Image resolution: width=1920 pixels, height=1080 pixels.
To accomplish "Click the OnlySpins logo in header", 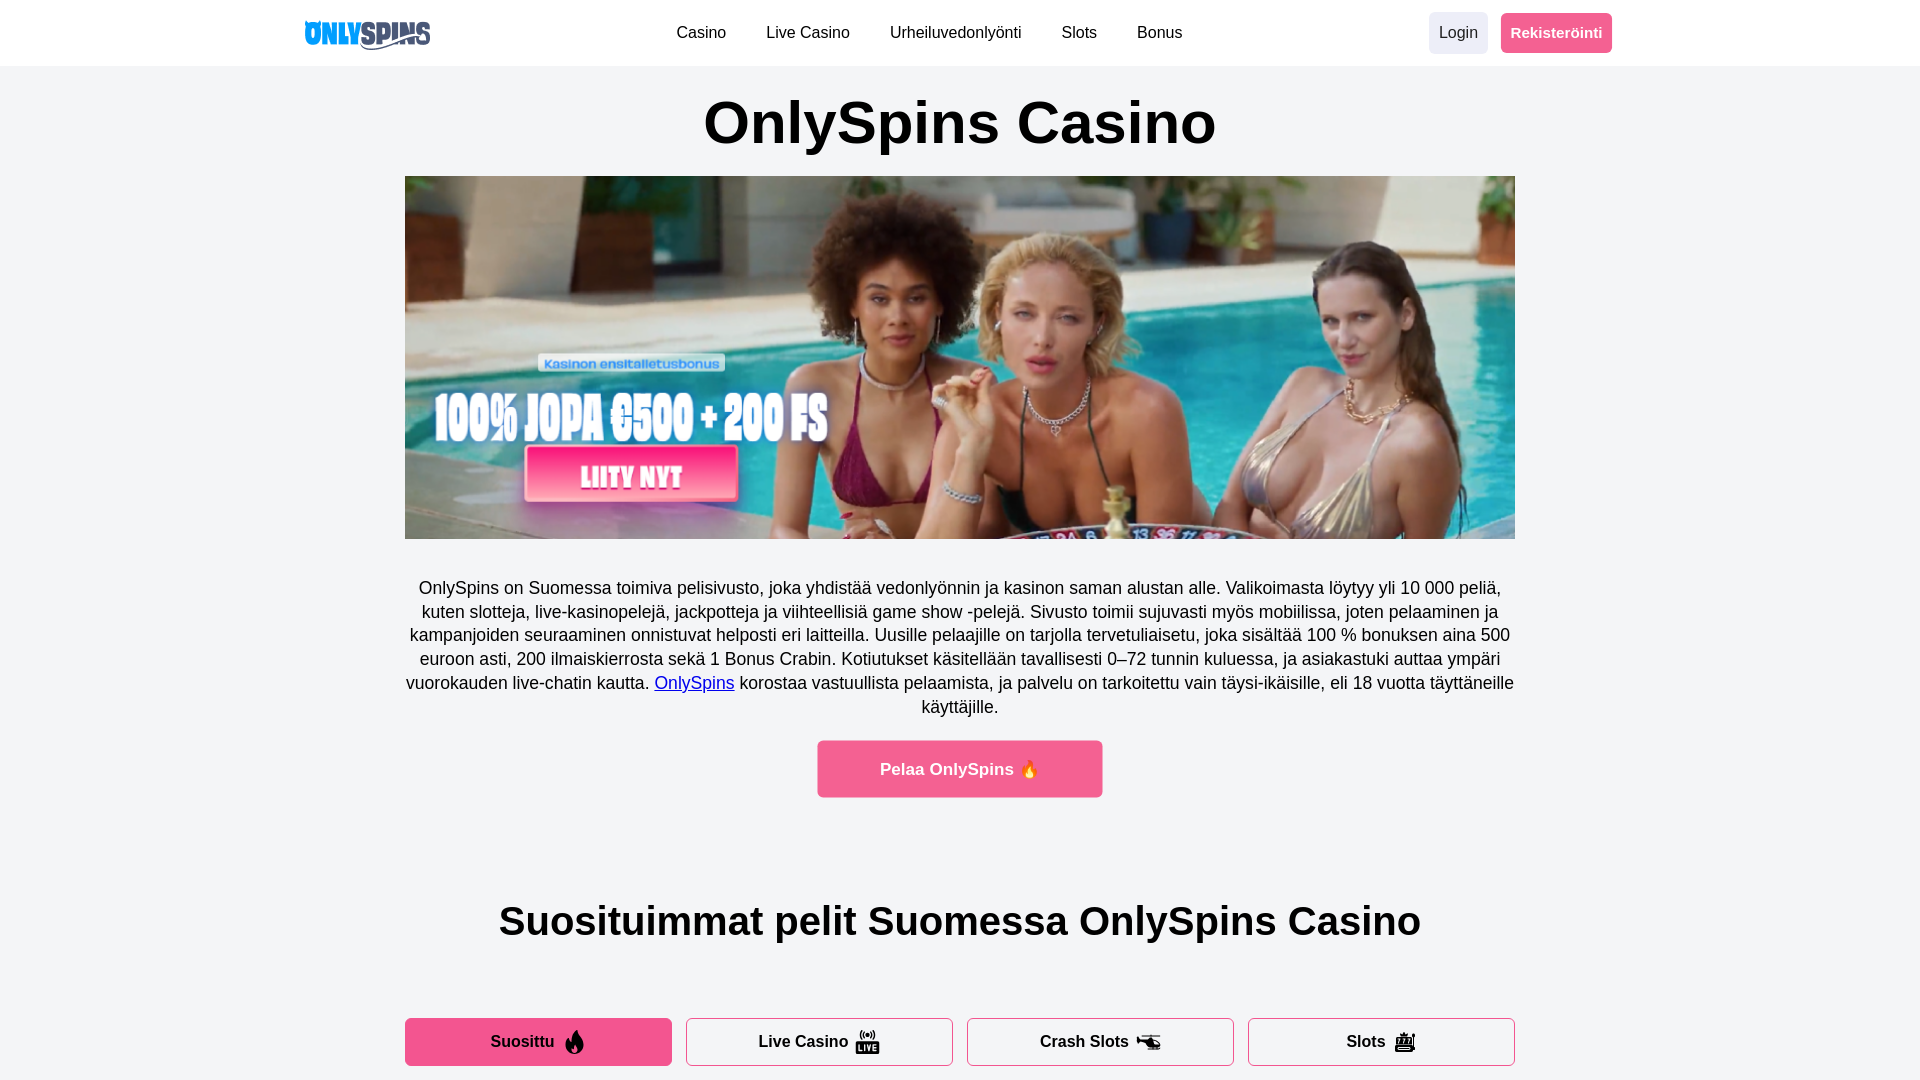I will [367, 34].
